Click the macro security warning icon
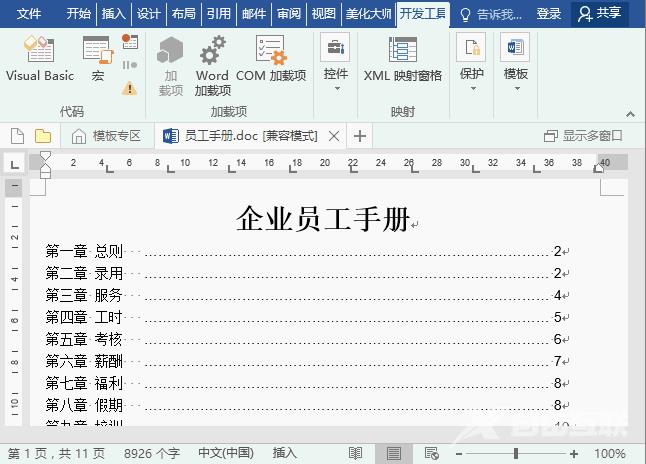The width and height of the screenshot is (646, 464). [129, 88]
